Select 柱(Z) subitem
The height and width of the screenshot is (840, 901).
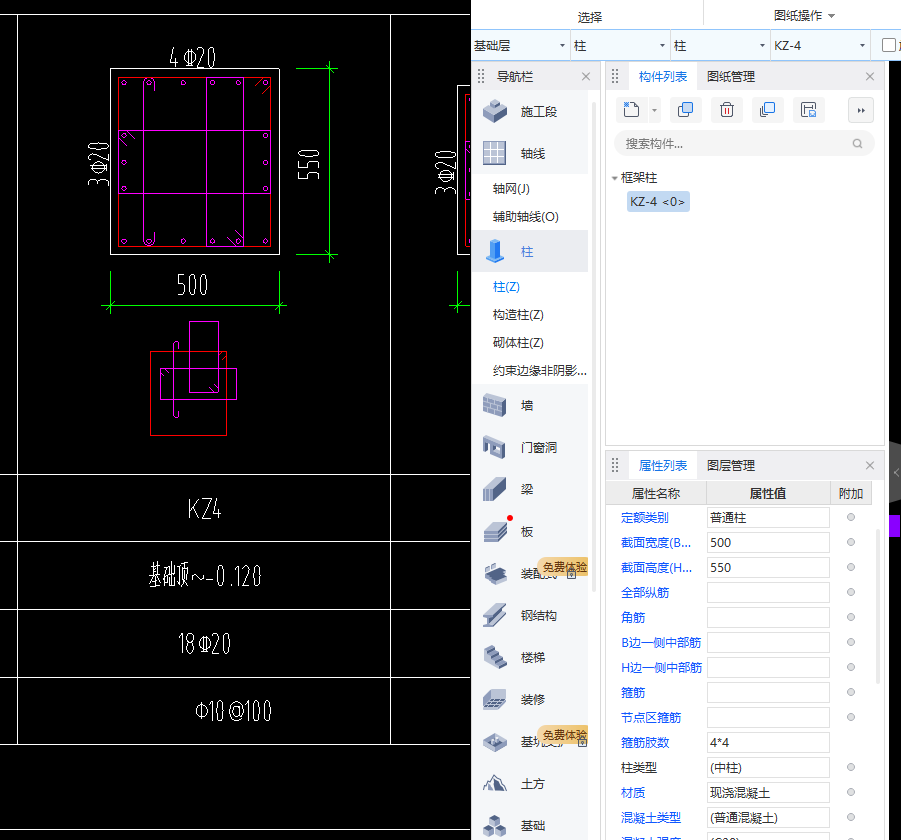506,287
